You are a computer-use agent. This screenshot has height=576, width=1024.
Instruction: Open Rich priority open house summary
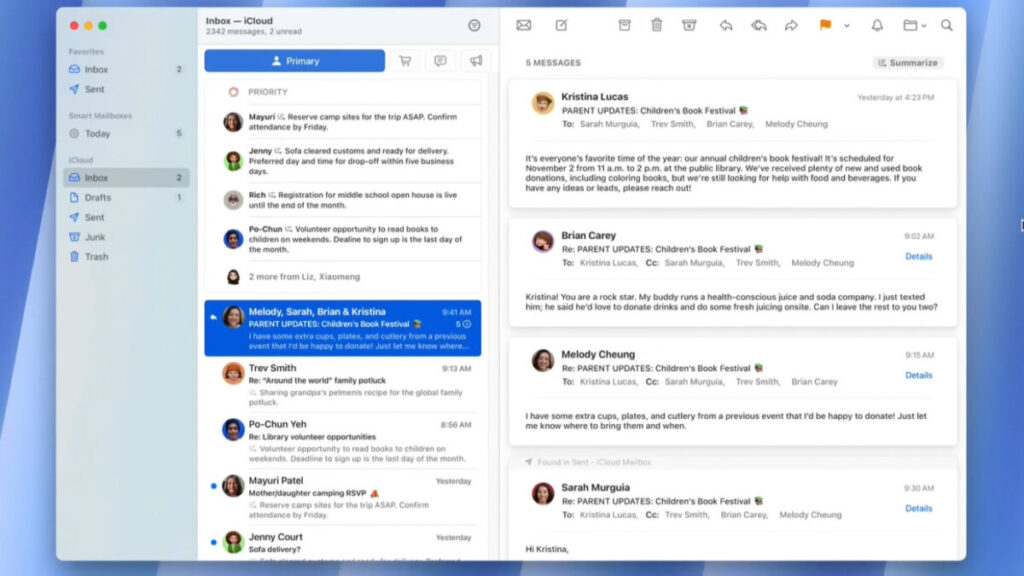point(343,200)
